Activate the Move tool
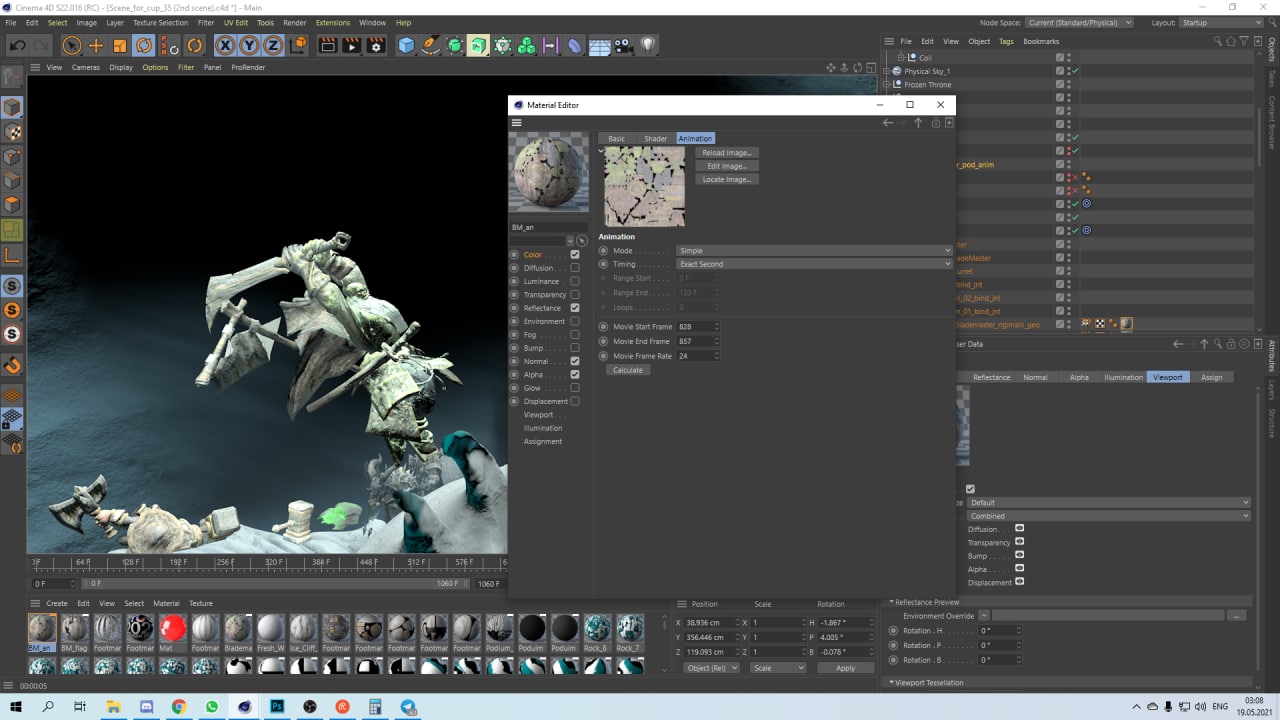Screen dimensions: 1280x720 (x=96, y=45)
